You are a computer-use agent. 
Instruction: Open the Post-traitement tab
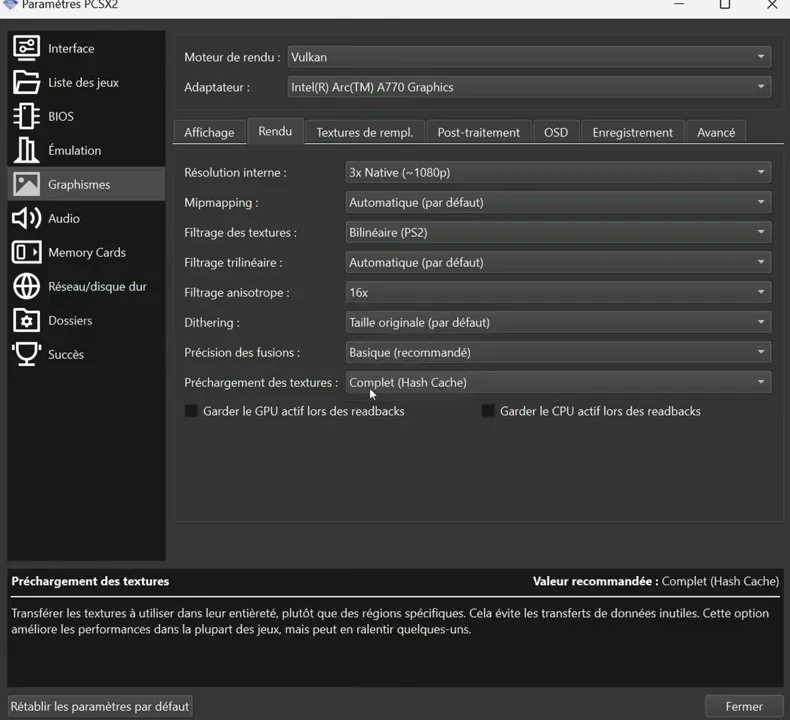[x=479, y=132]
